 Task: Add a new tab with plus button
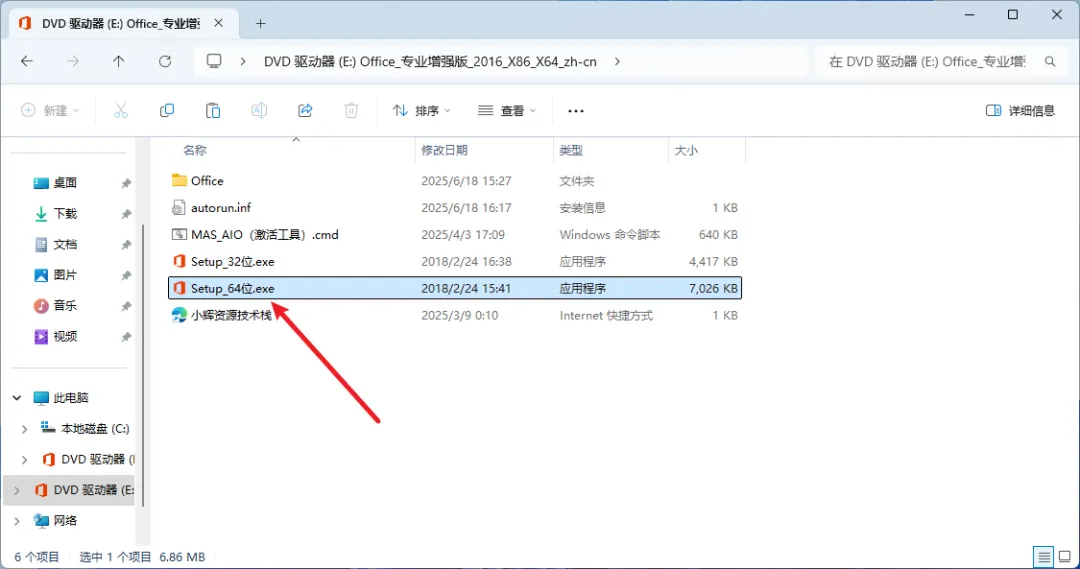click(260, 23)
